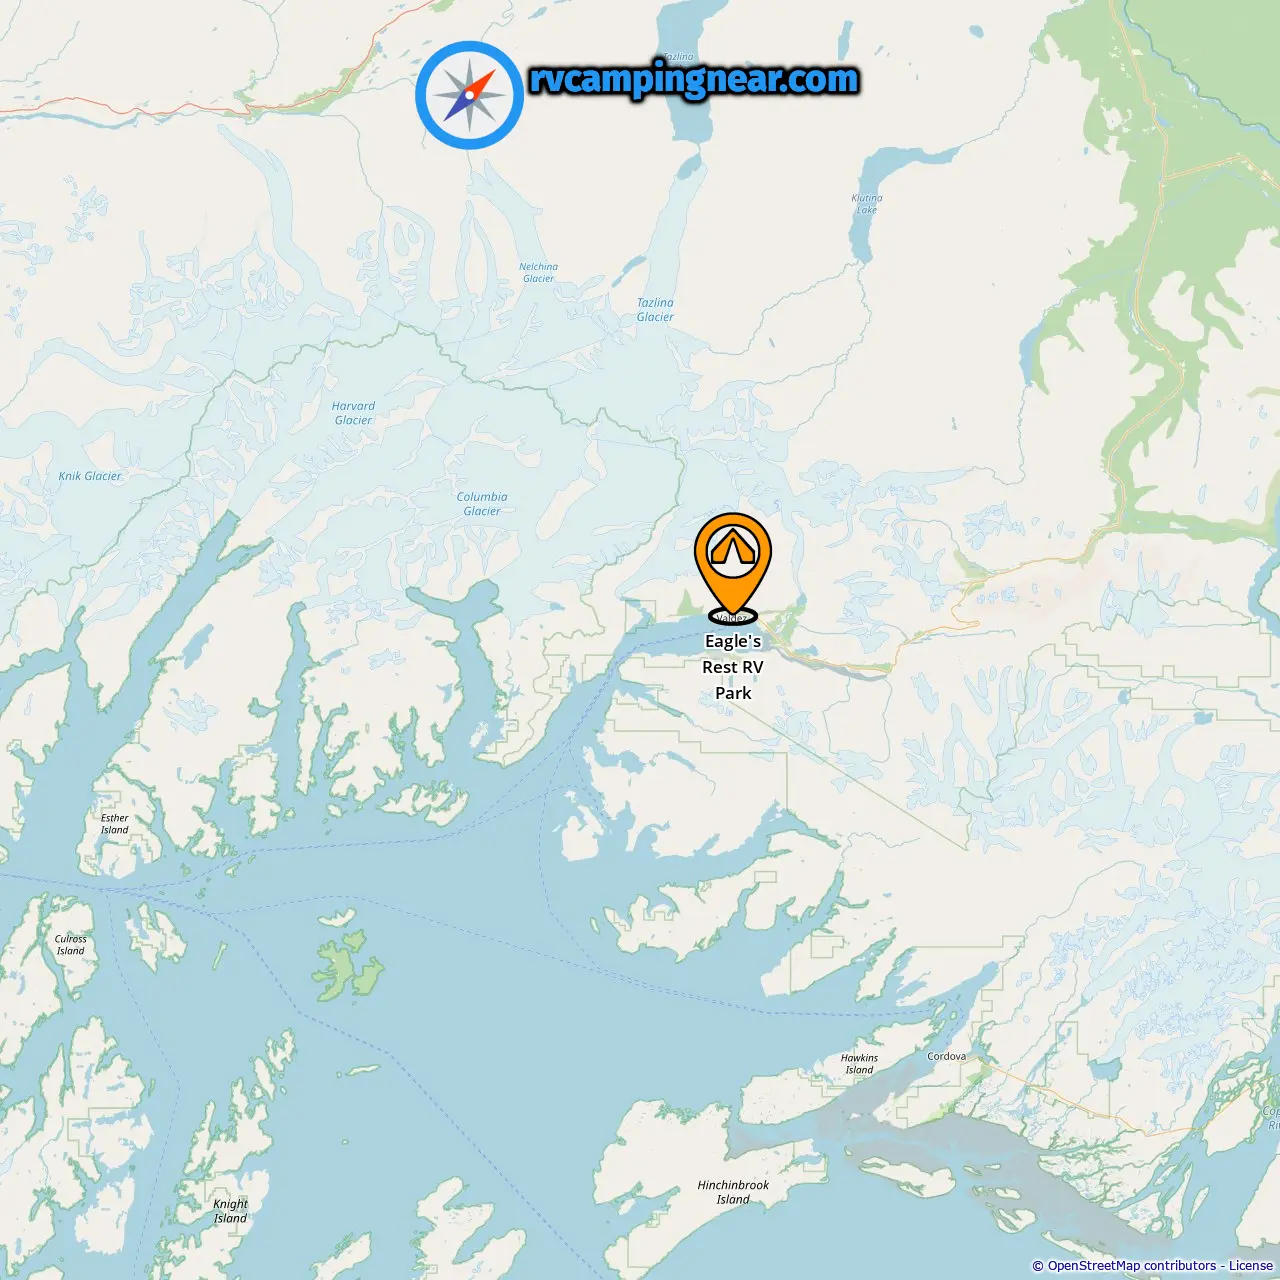The width and height of the screenshot is (1280, 1280).
Task: Click the Culross Island map label
Action: [70, 945]
